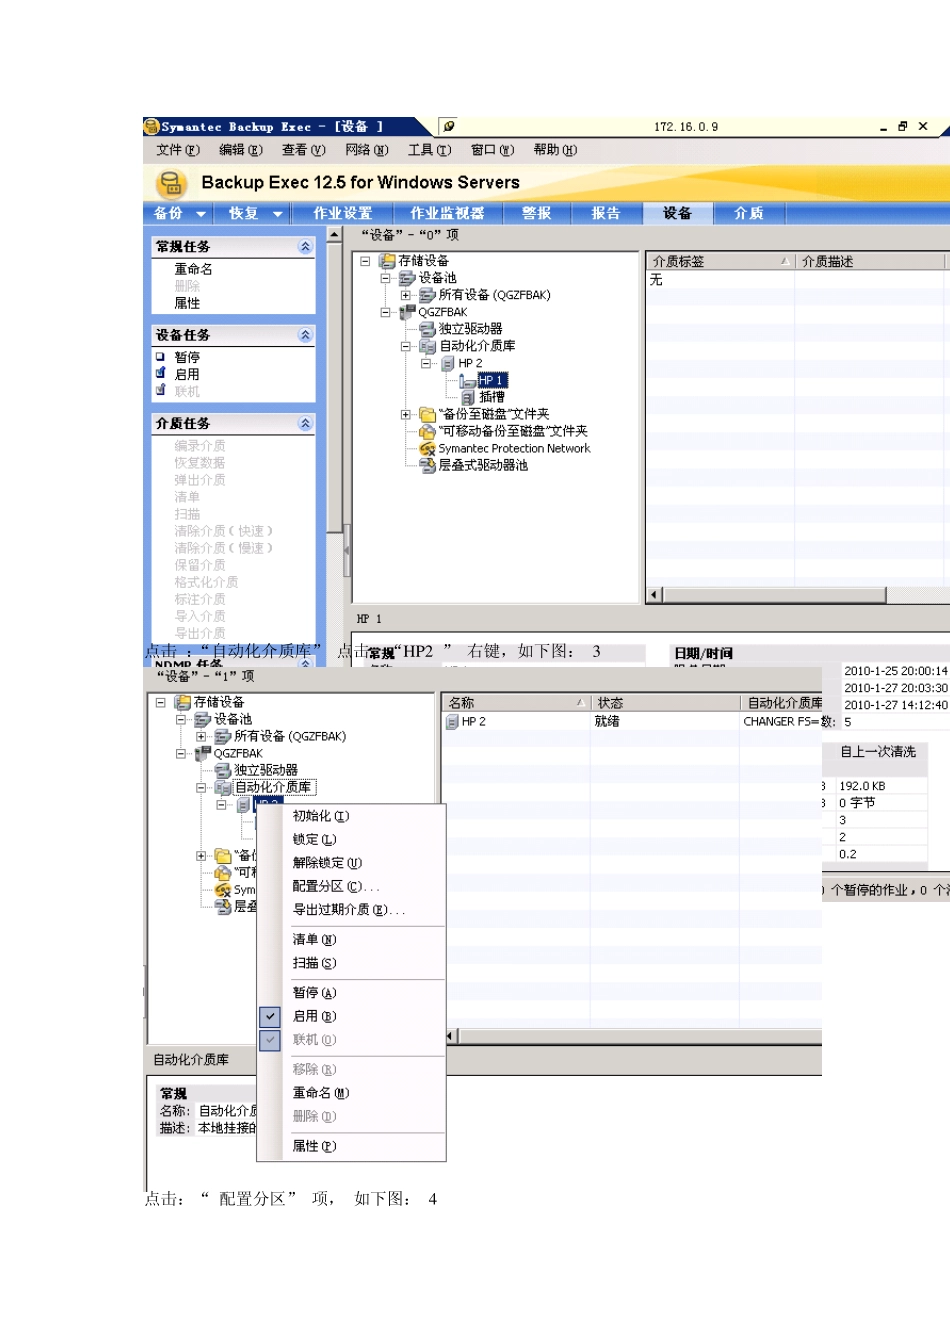Toggle 联机 checkbox under 设备任务
Viewport: 950px width, 1344px height.
click(x=160, y=390)
